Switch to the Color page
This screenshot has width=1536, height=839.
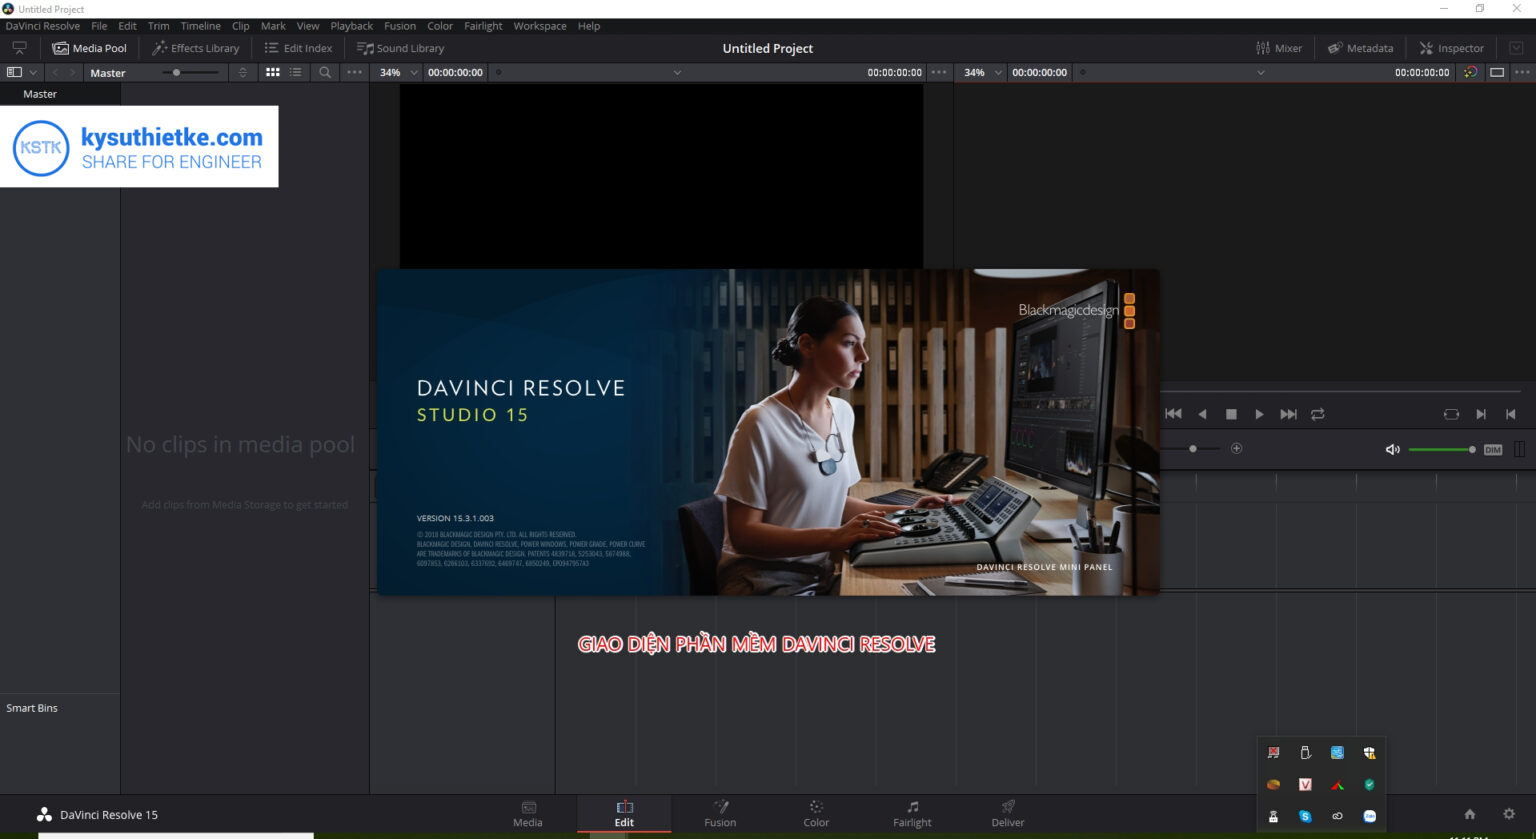(816, 814)
